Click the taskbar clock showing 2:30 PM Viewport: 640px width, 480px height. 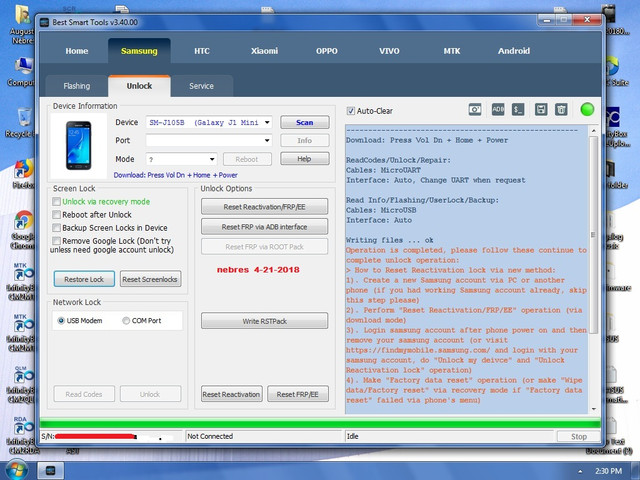609,471
